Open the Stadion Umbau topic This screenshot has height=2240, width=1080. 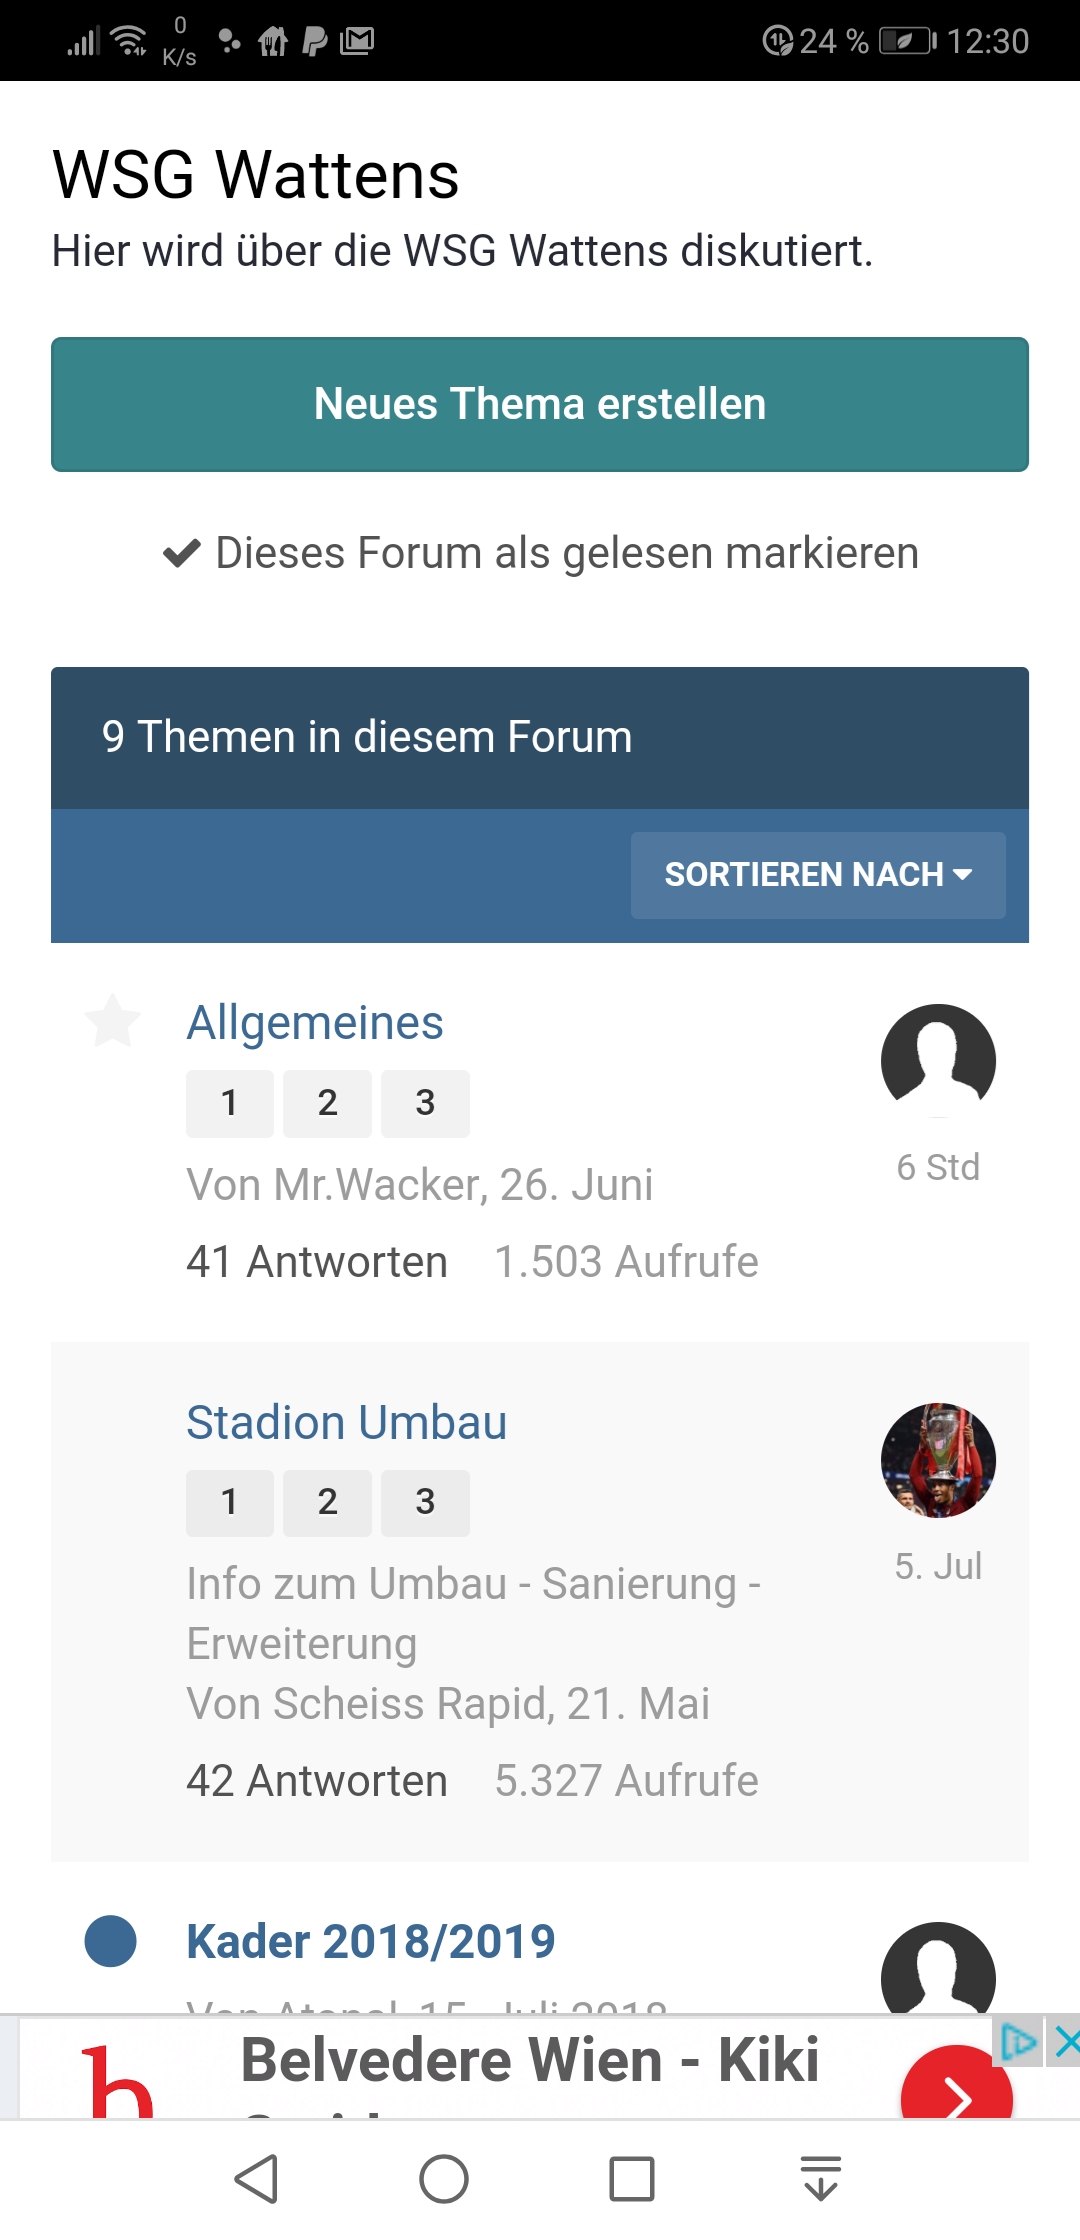point(346,1422)
